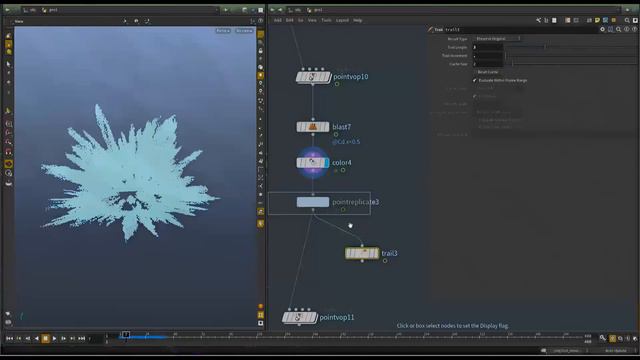The height and width of the screenshot is (360, 640).
Task: Select the pointvop10 node
Action: click(x=313, y=77)
